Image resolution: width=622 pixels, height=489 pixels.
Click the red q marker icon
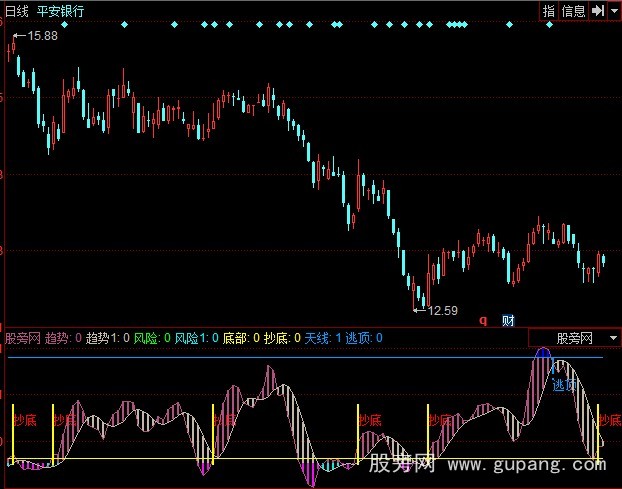click(x=483, y=321)
